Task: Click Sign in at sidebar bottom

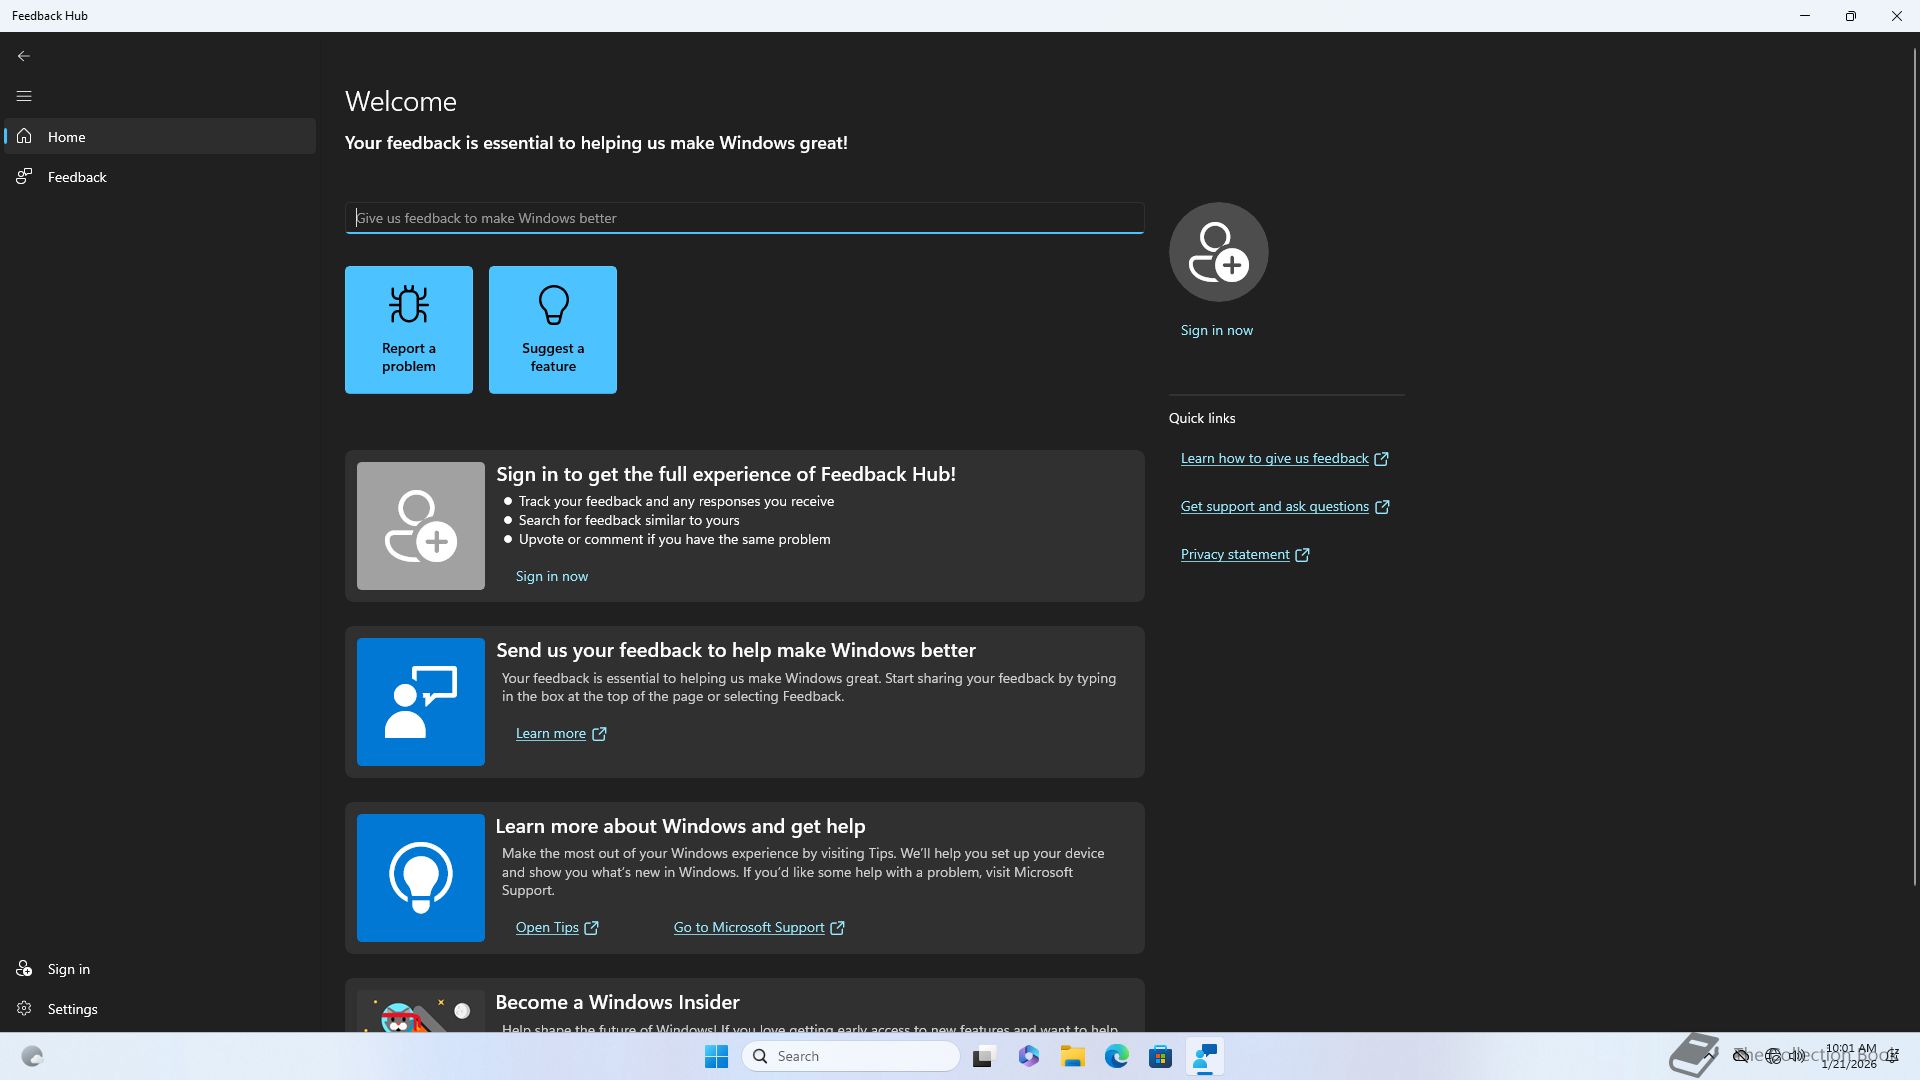Action: (x=68, y=969)
